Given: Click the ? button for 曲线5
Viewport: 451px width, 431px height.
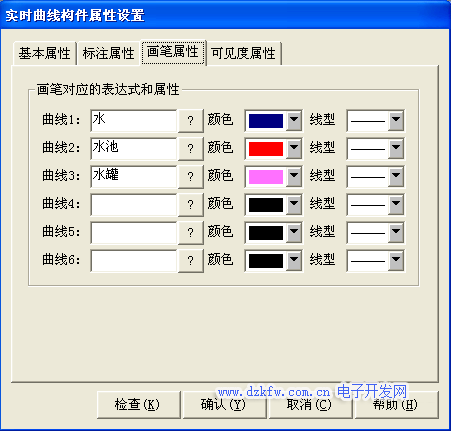Looking at the screenshot, I should click(x=191, y=232).
